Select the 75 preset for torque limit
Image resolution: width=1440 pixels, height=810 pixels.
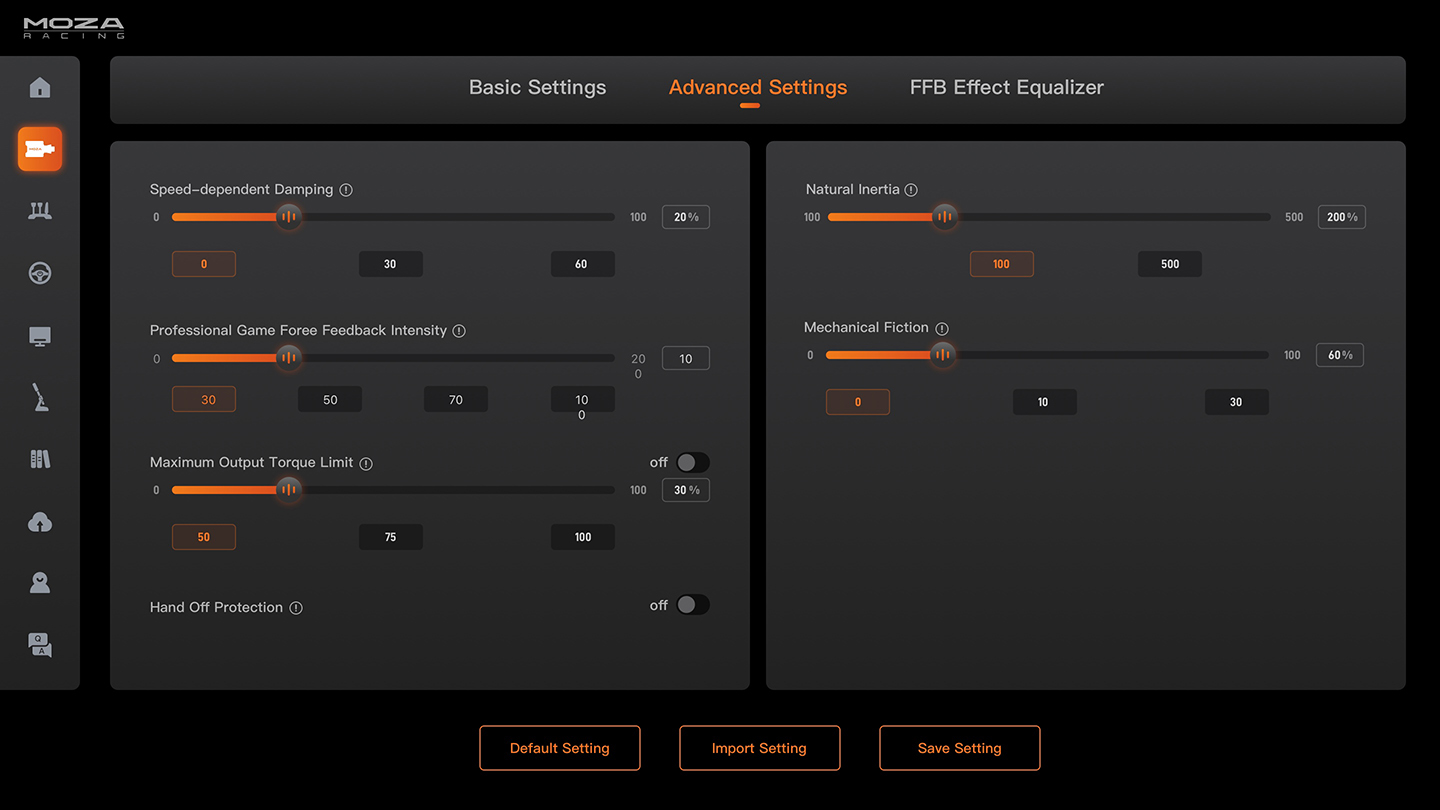click(391, 537)
